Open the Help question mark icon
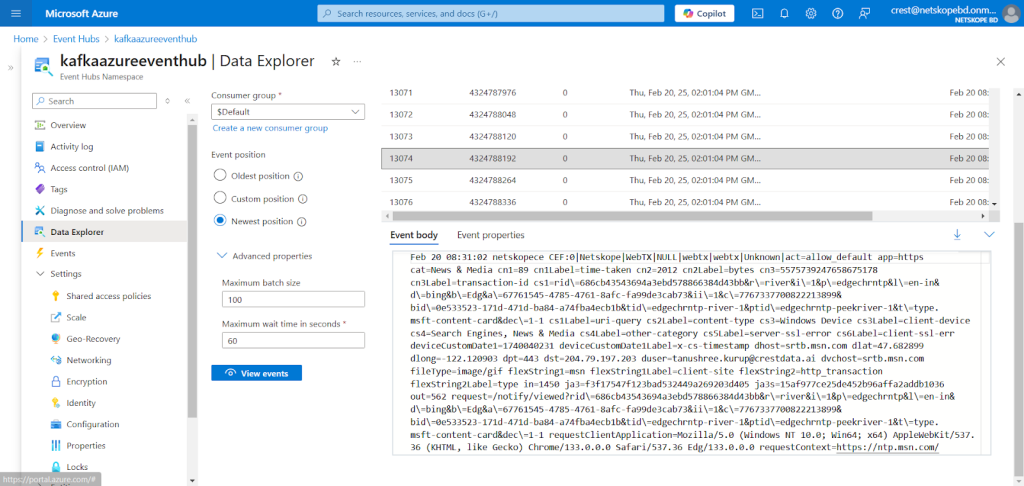The height and width of the screenshot is (486, 1024). pyautogui.click(x=838, y=13)
